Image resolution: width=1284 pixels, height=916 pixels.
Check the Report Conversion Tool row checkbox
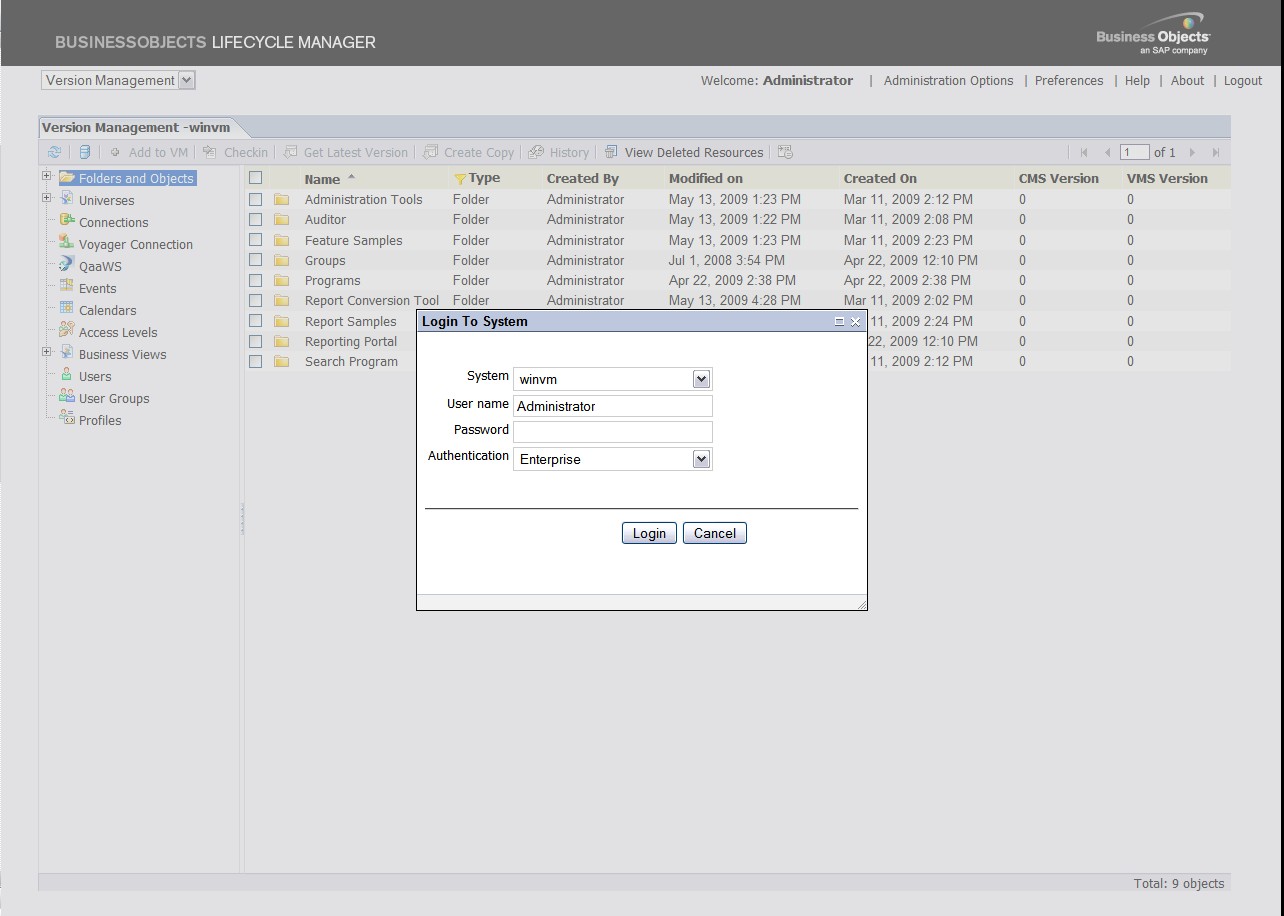pyautogui.click(x=255, y=300)
